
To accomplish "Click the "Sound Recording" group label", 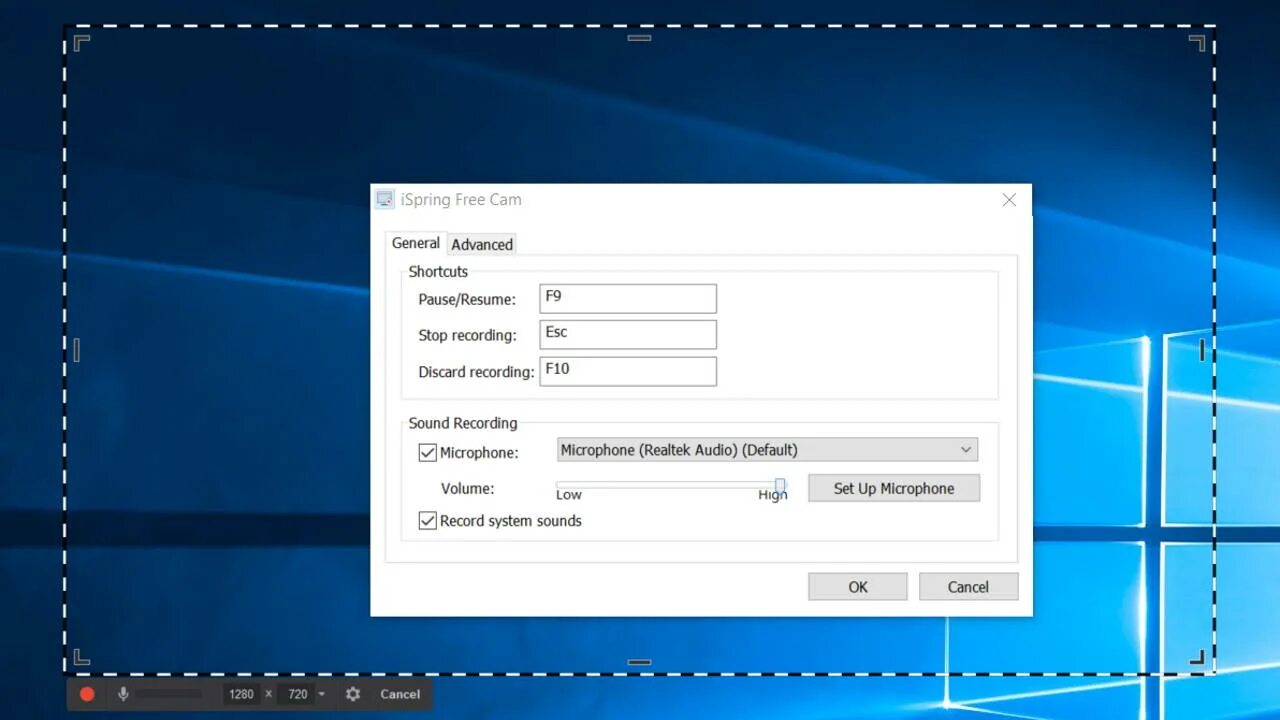I will point(463,423).
